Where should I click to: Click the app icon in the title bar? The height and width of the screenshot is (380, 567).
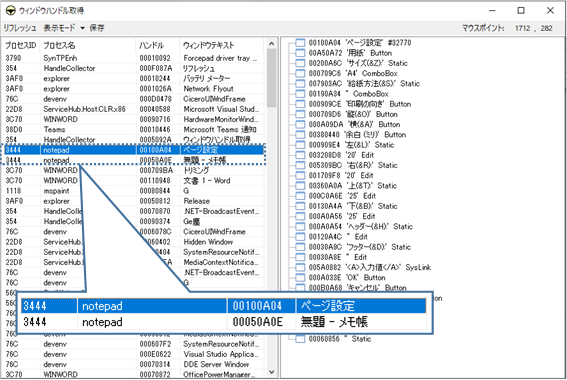(10, 10)
